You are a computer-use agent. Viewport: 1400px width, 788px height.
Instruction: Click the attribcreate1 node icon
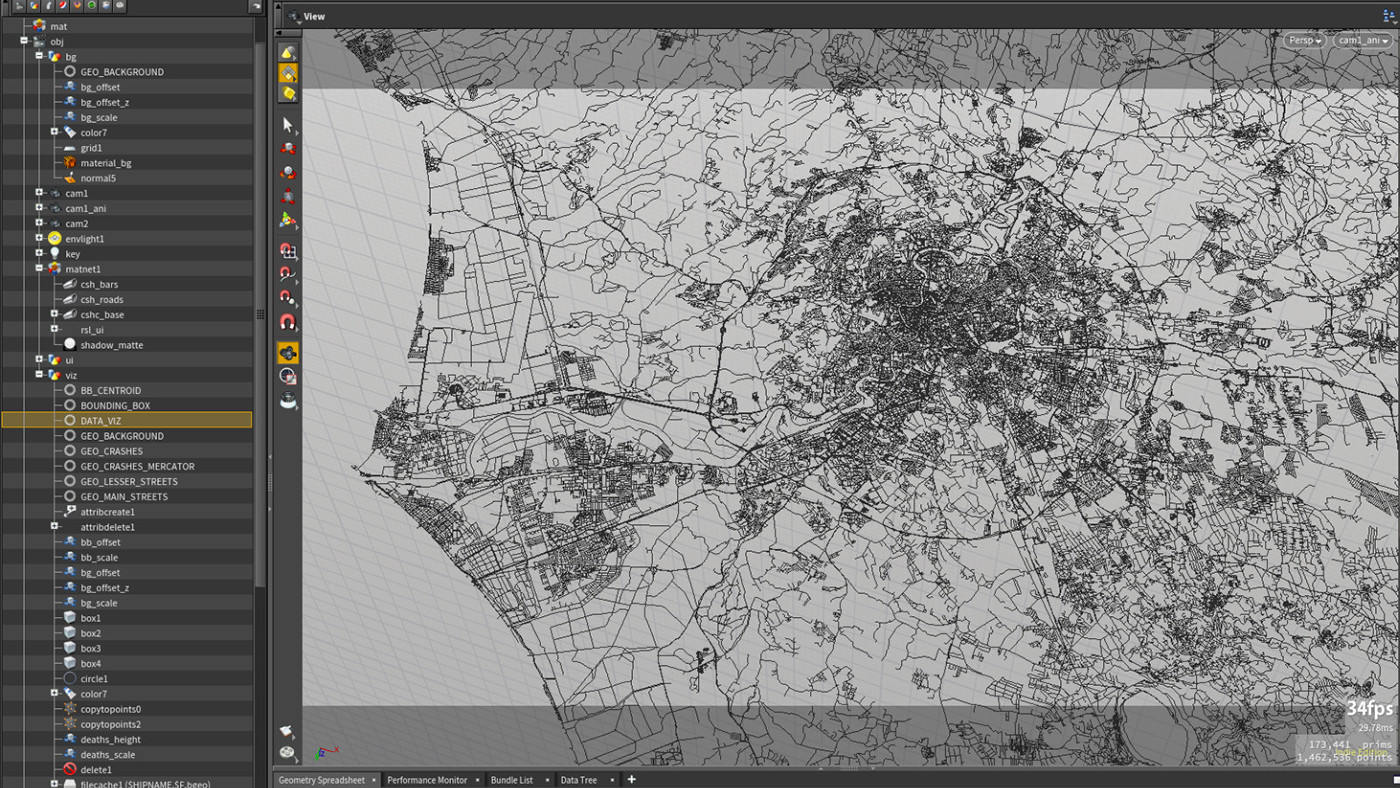point(70,511)
